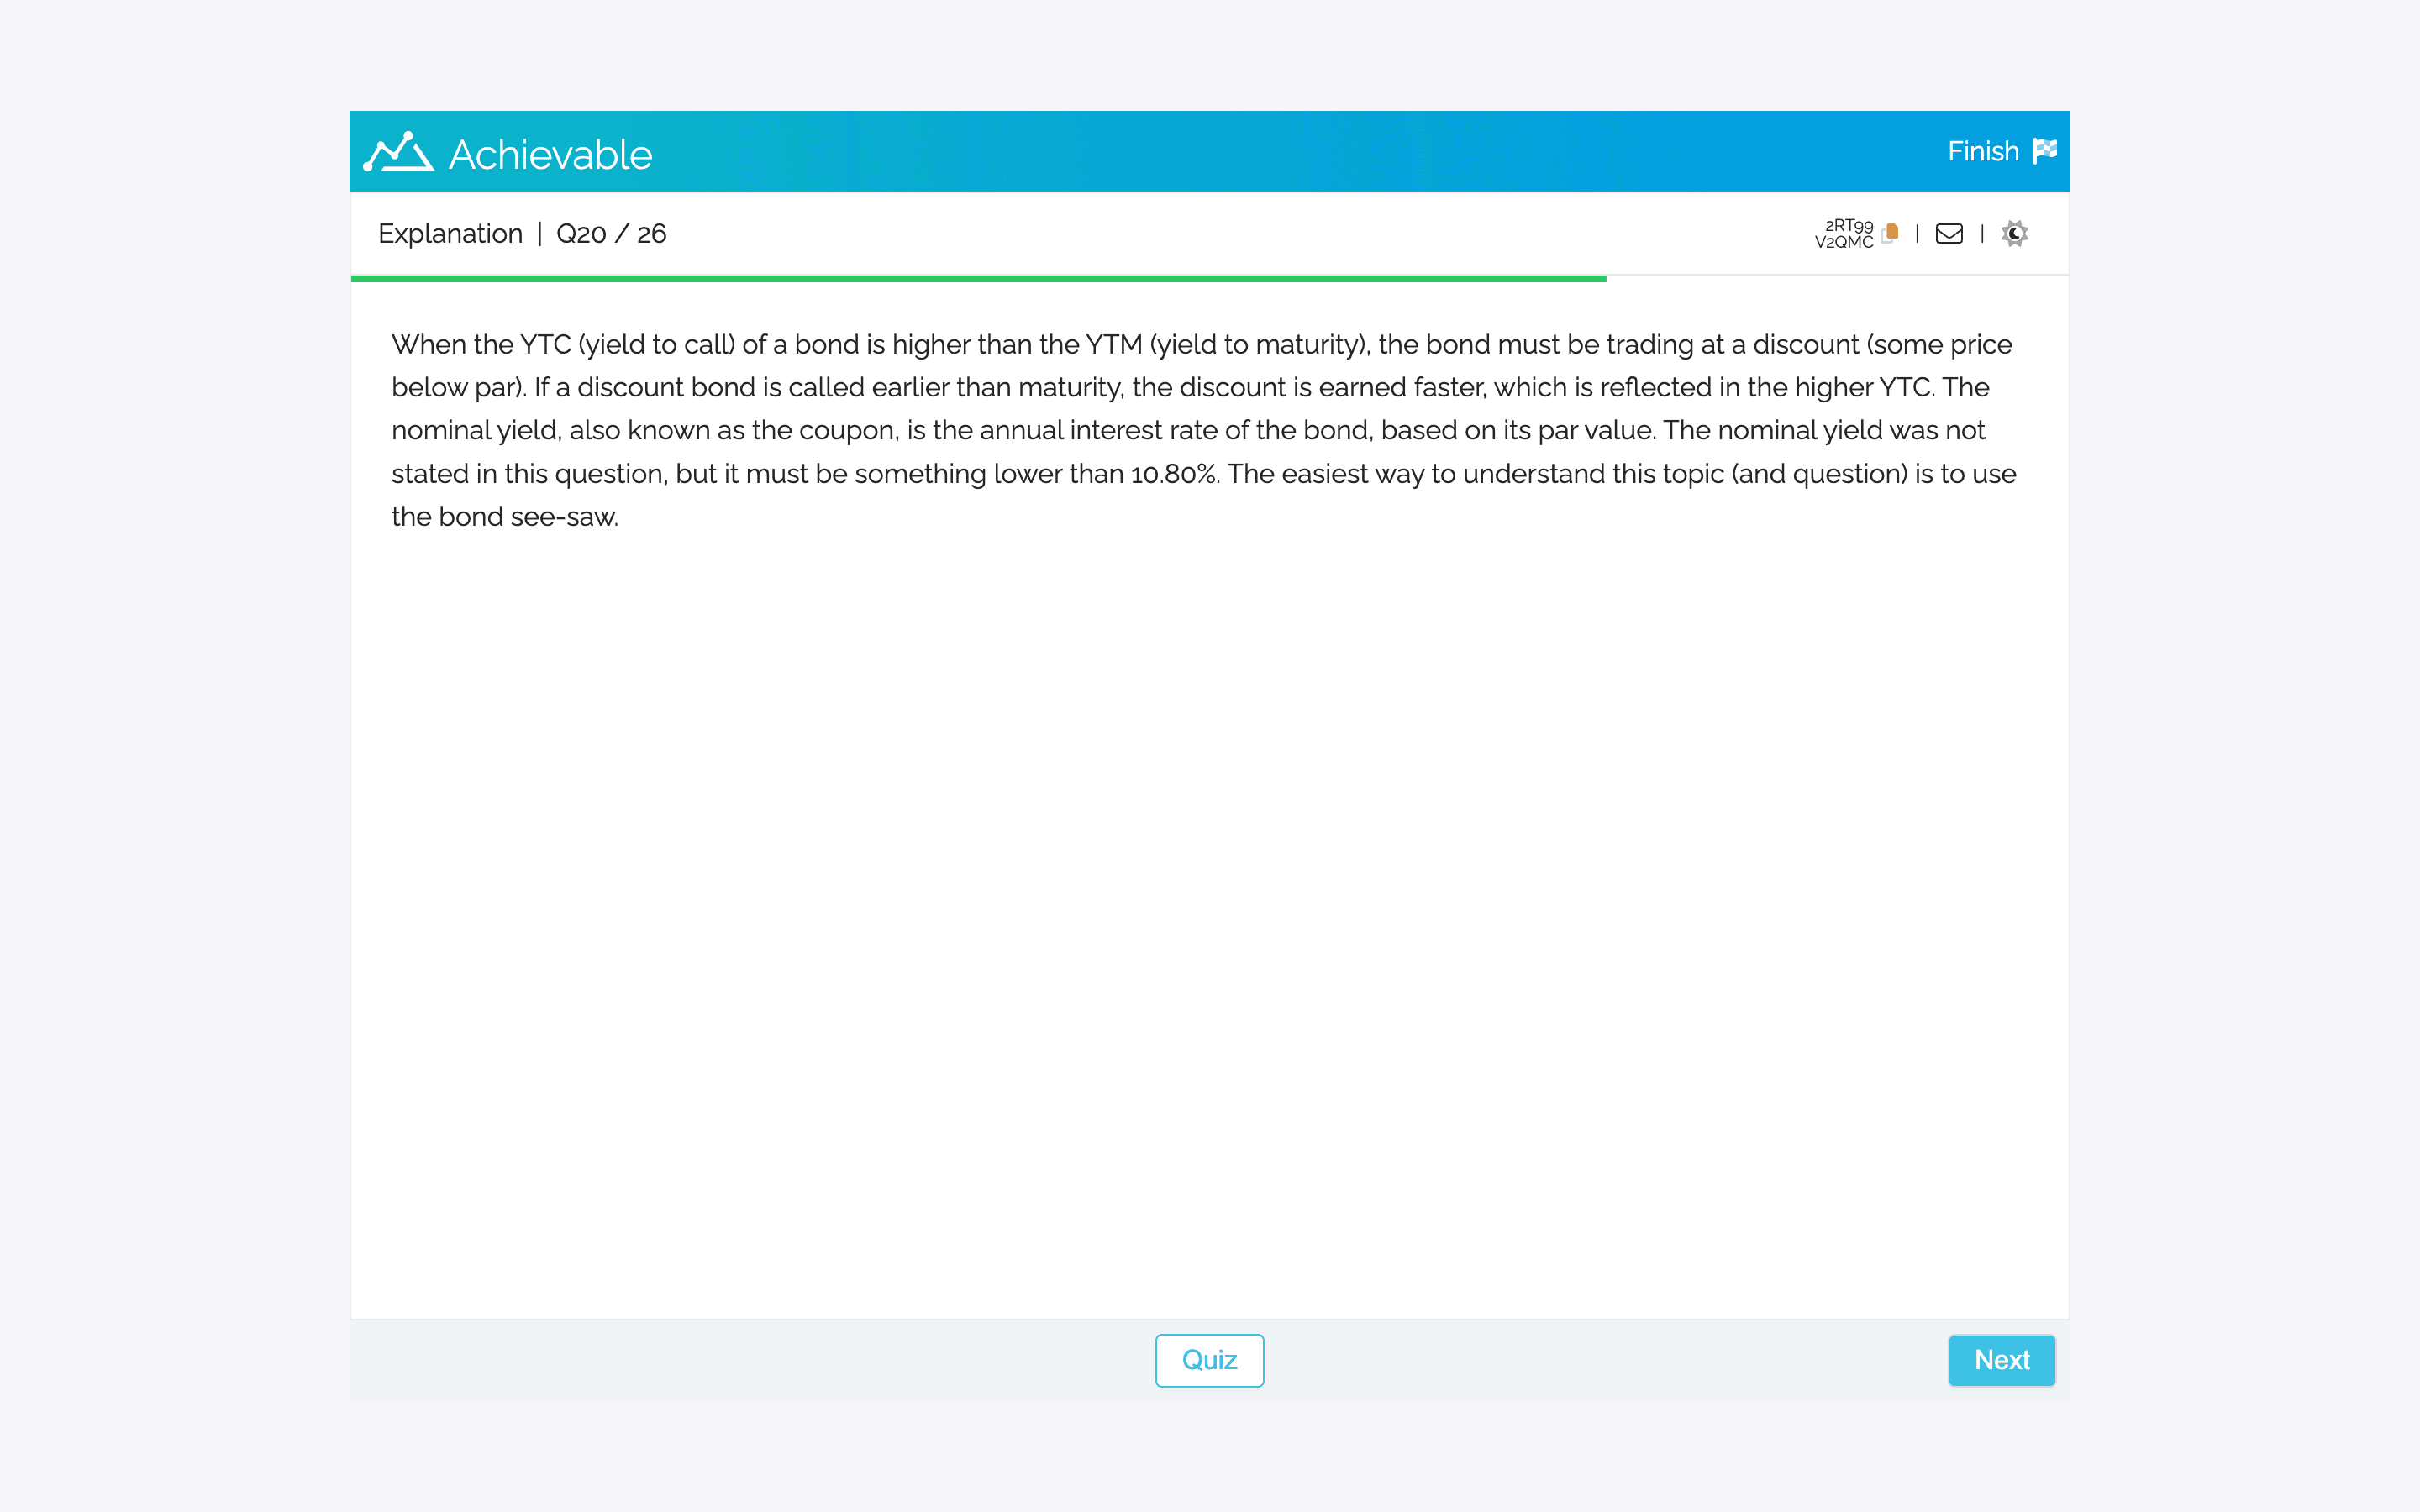Viewport: 2420px width, 1512px height.
Task: Click the empty white area below the explanation
Action: pyautogui.click(x=1209, y=900)
